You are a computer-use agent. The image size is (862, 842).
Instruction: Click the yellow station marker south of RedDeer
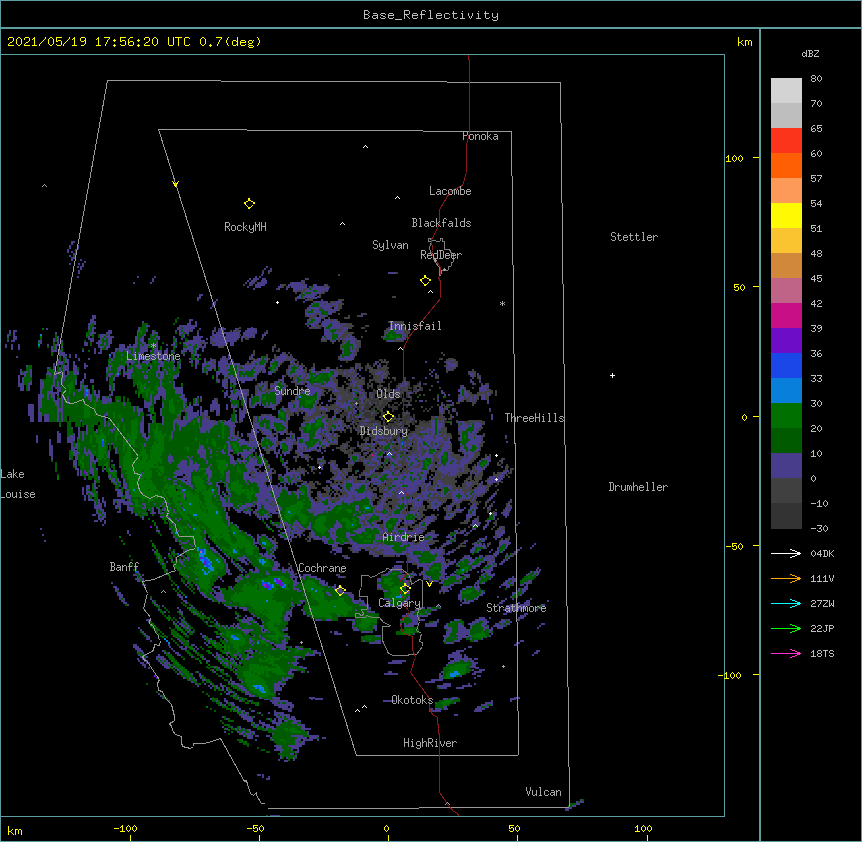pyautogui.click(x=425, y=281)
